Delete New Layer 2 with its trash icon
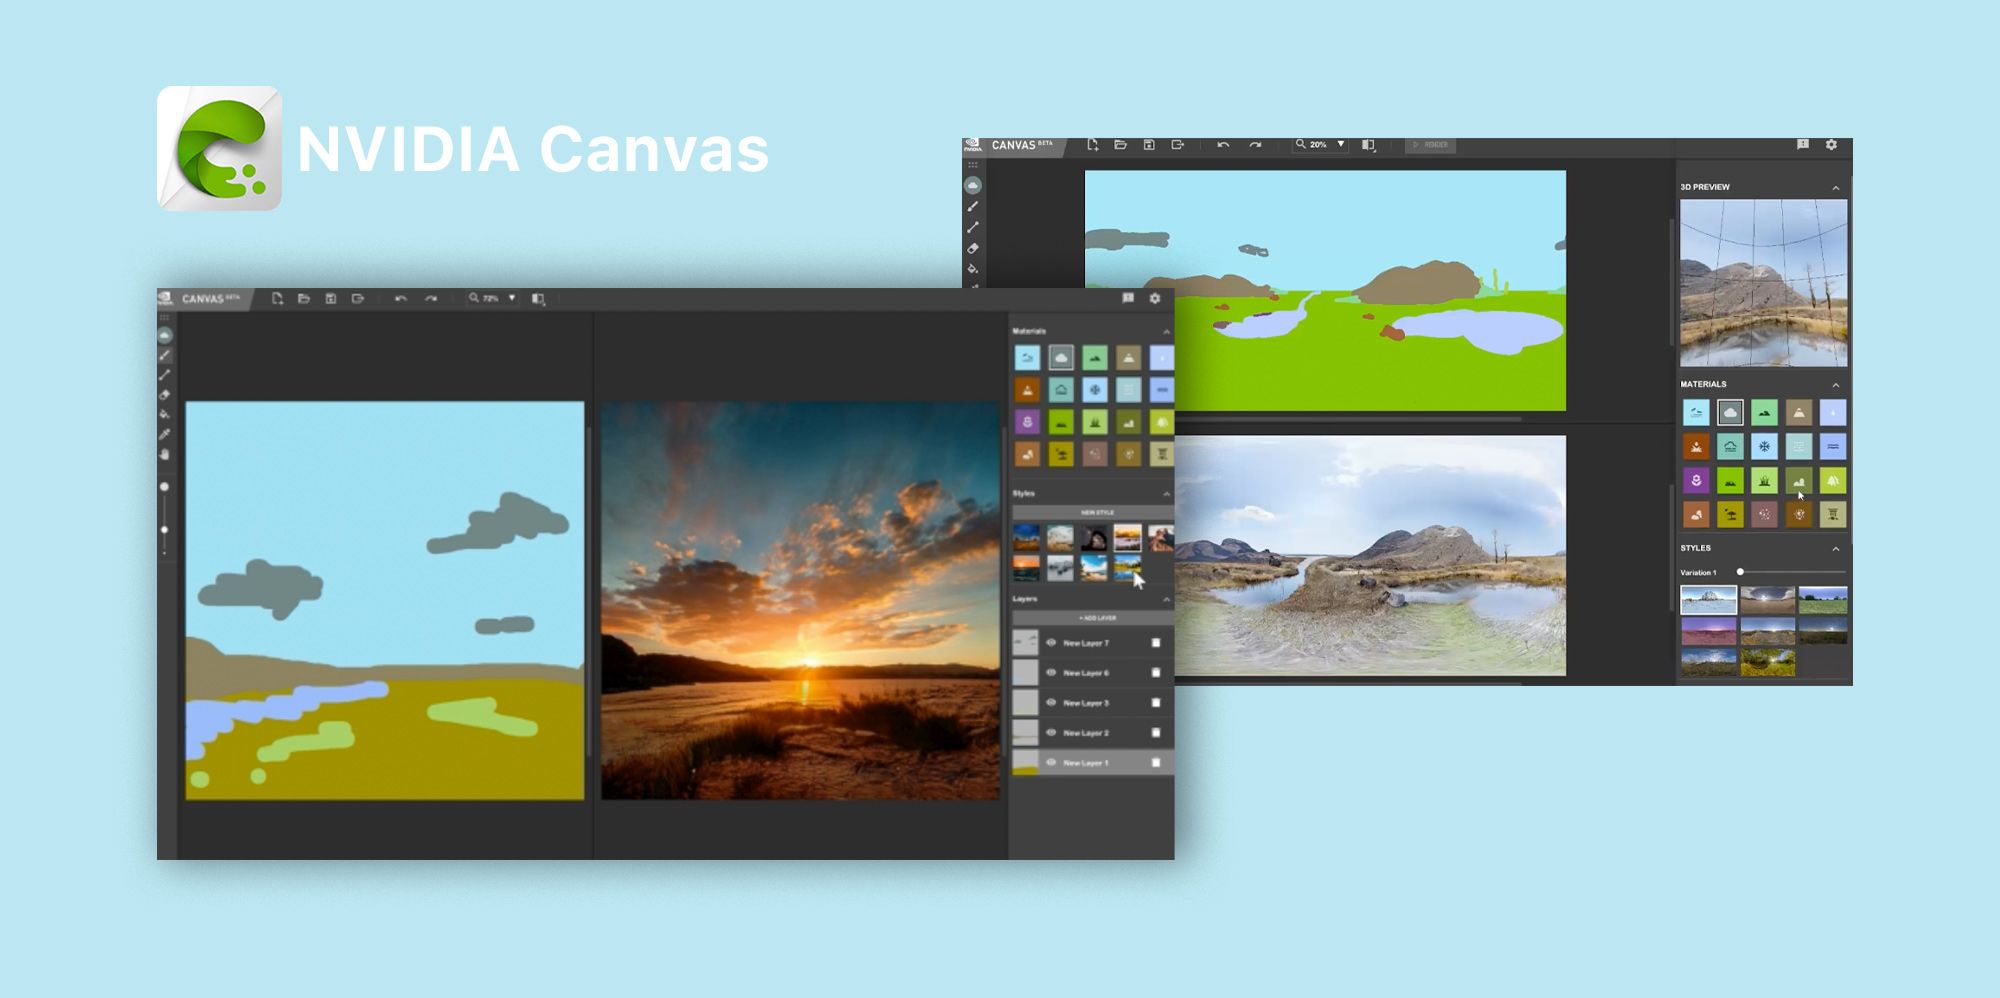 pos(1156,733)
